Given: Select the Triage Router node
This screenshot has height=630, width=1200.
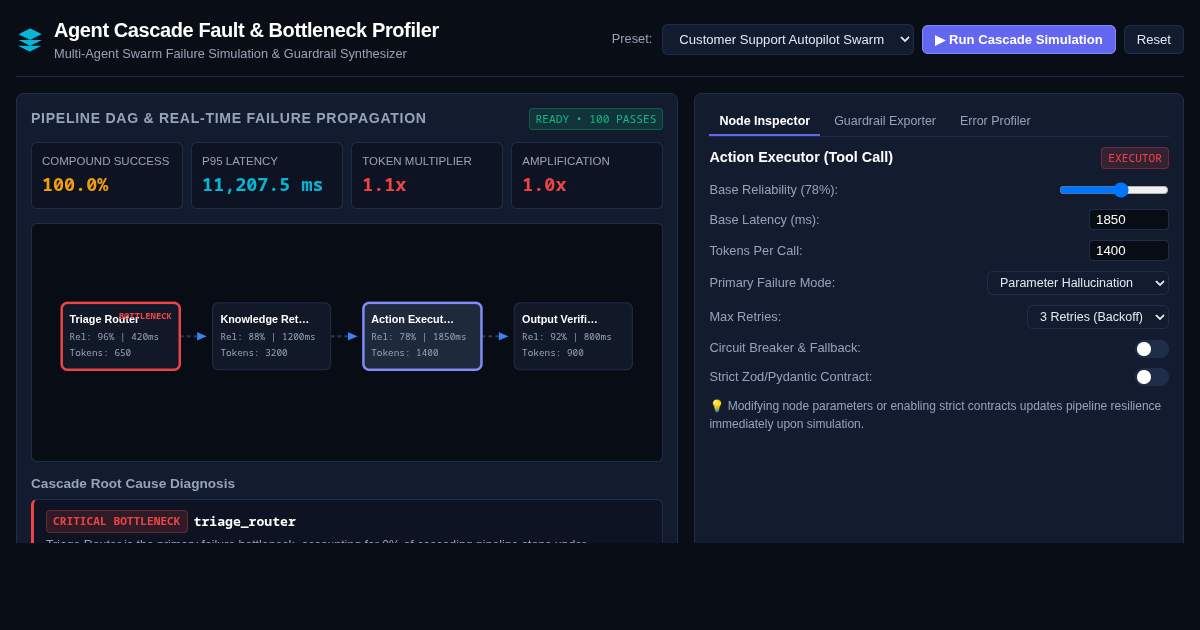Looking at the screenshot, I should click(x=121, y=337).
